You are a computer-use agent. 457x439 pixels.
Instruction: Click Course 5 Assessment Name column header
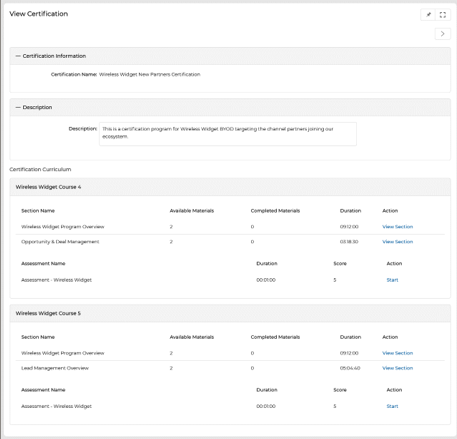(43, 390)
